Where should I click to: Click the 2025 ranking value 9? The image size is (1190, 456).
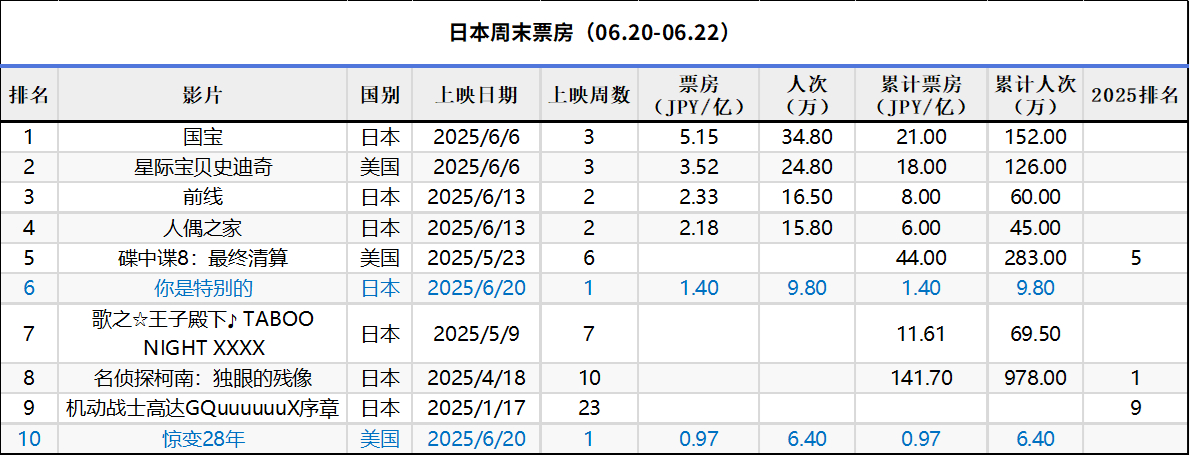pyautogui.click(x=1135, y=408)
